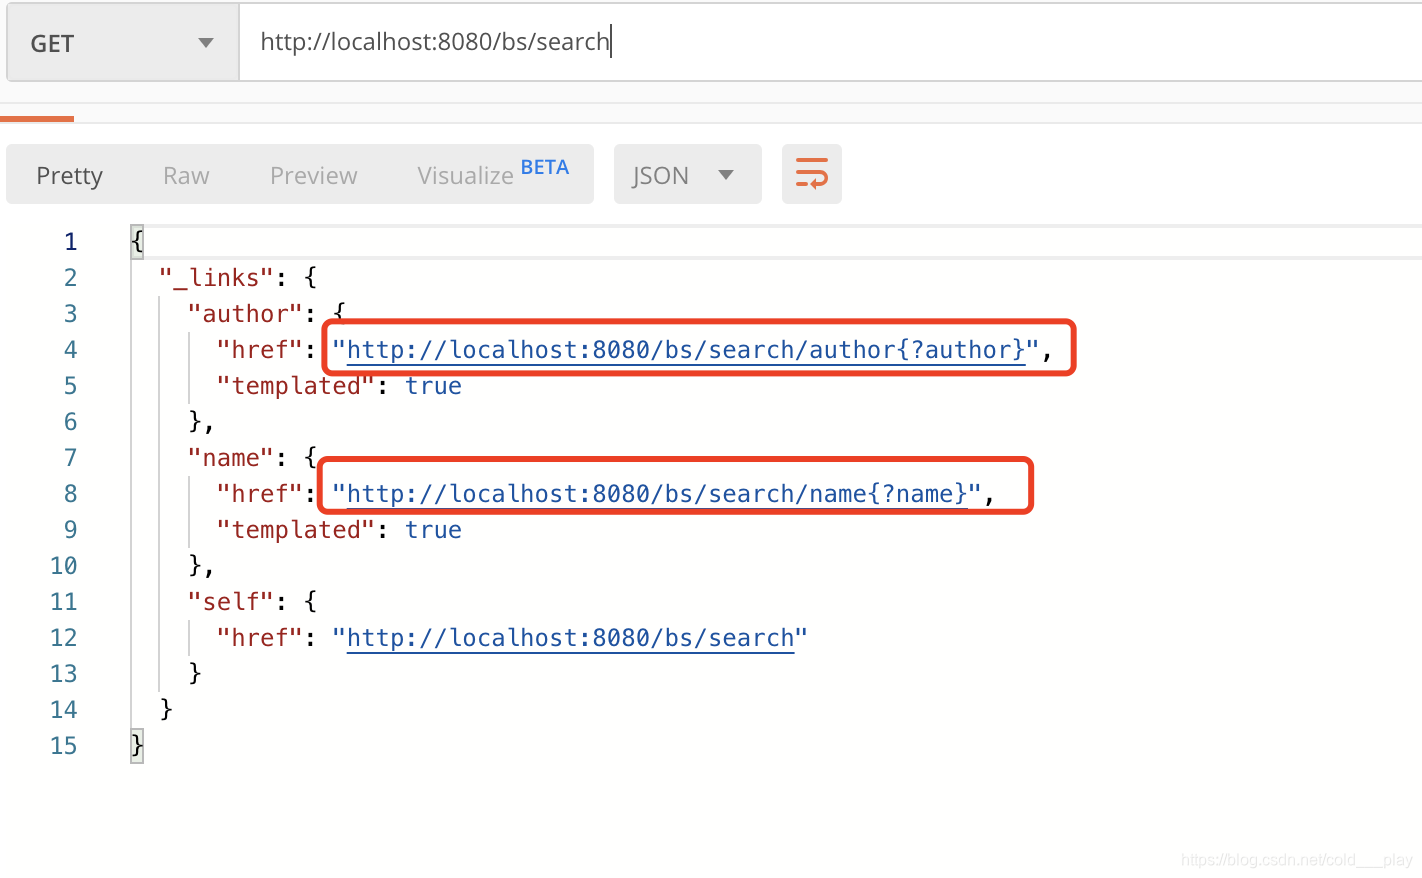Click the "self" key on line 11

(231, 601)
